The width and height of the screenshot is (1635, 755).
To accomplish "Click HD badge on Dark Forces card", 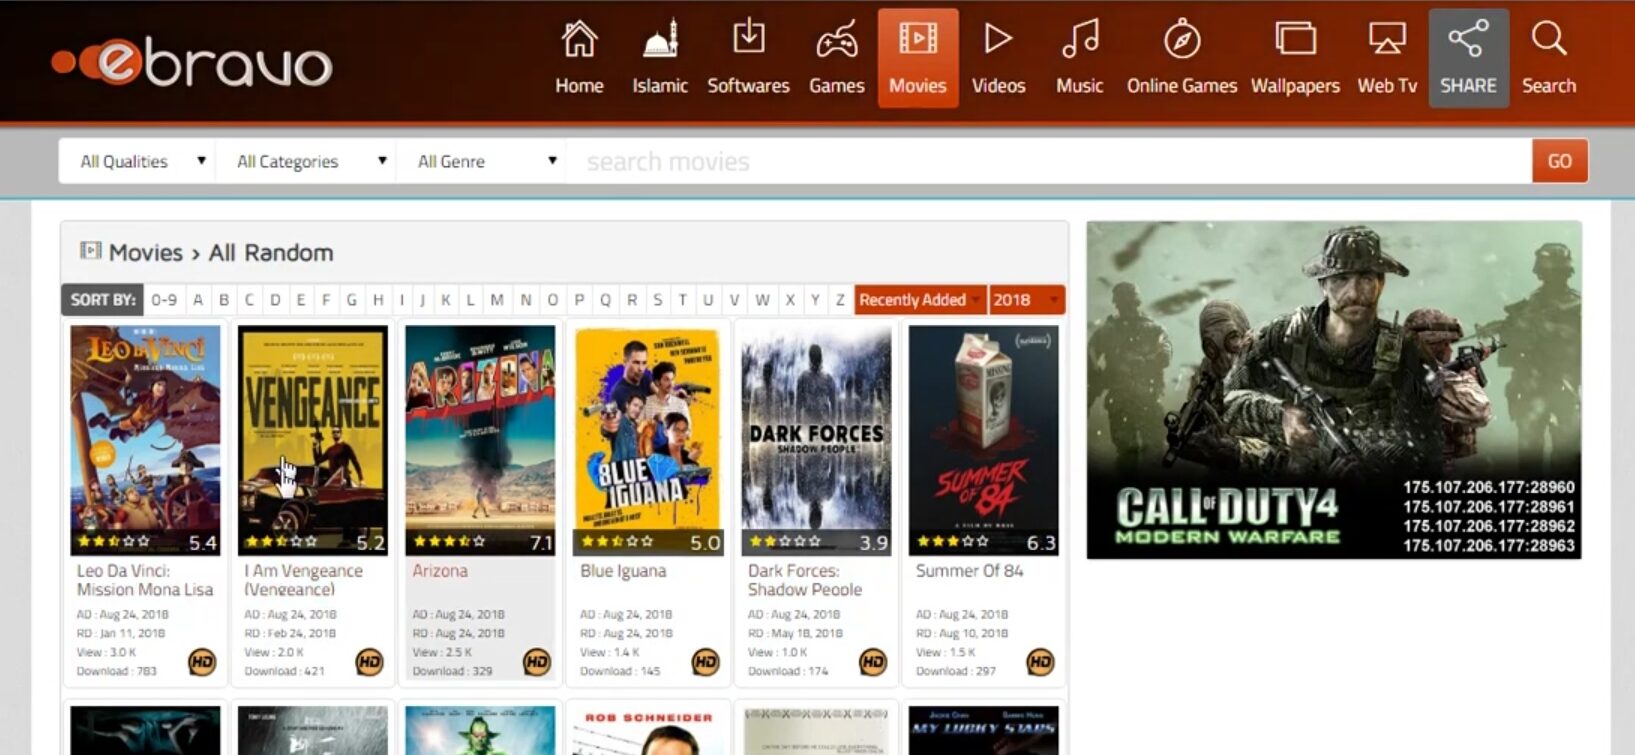I will 873,662.
